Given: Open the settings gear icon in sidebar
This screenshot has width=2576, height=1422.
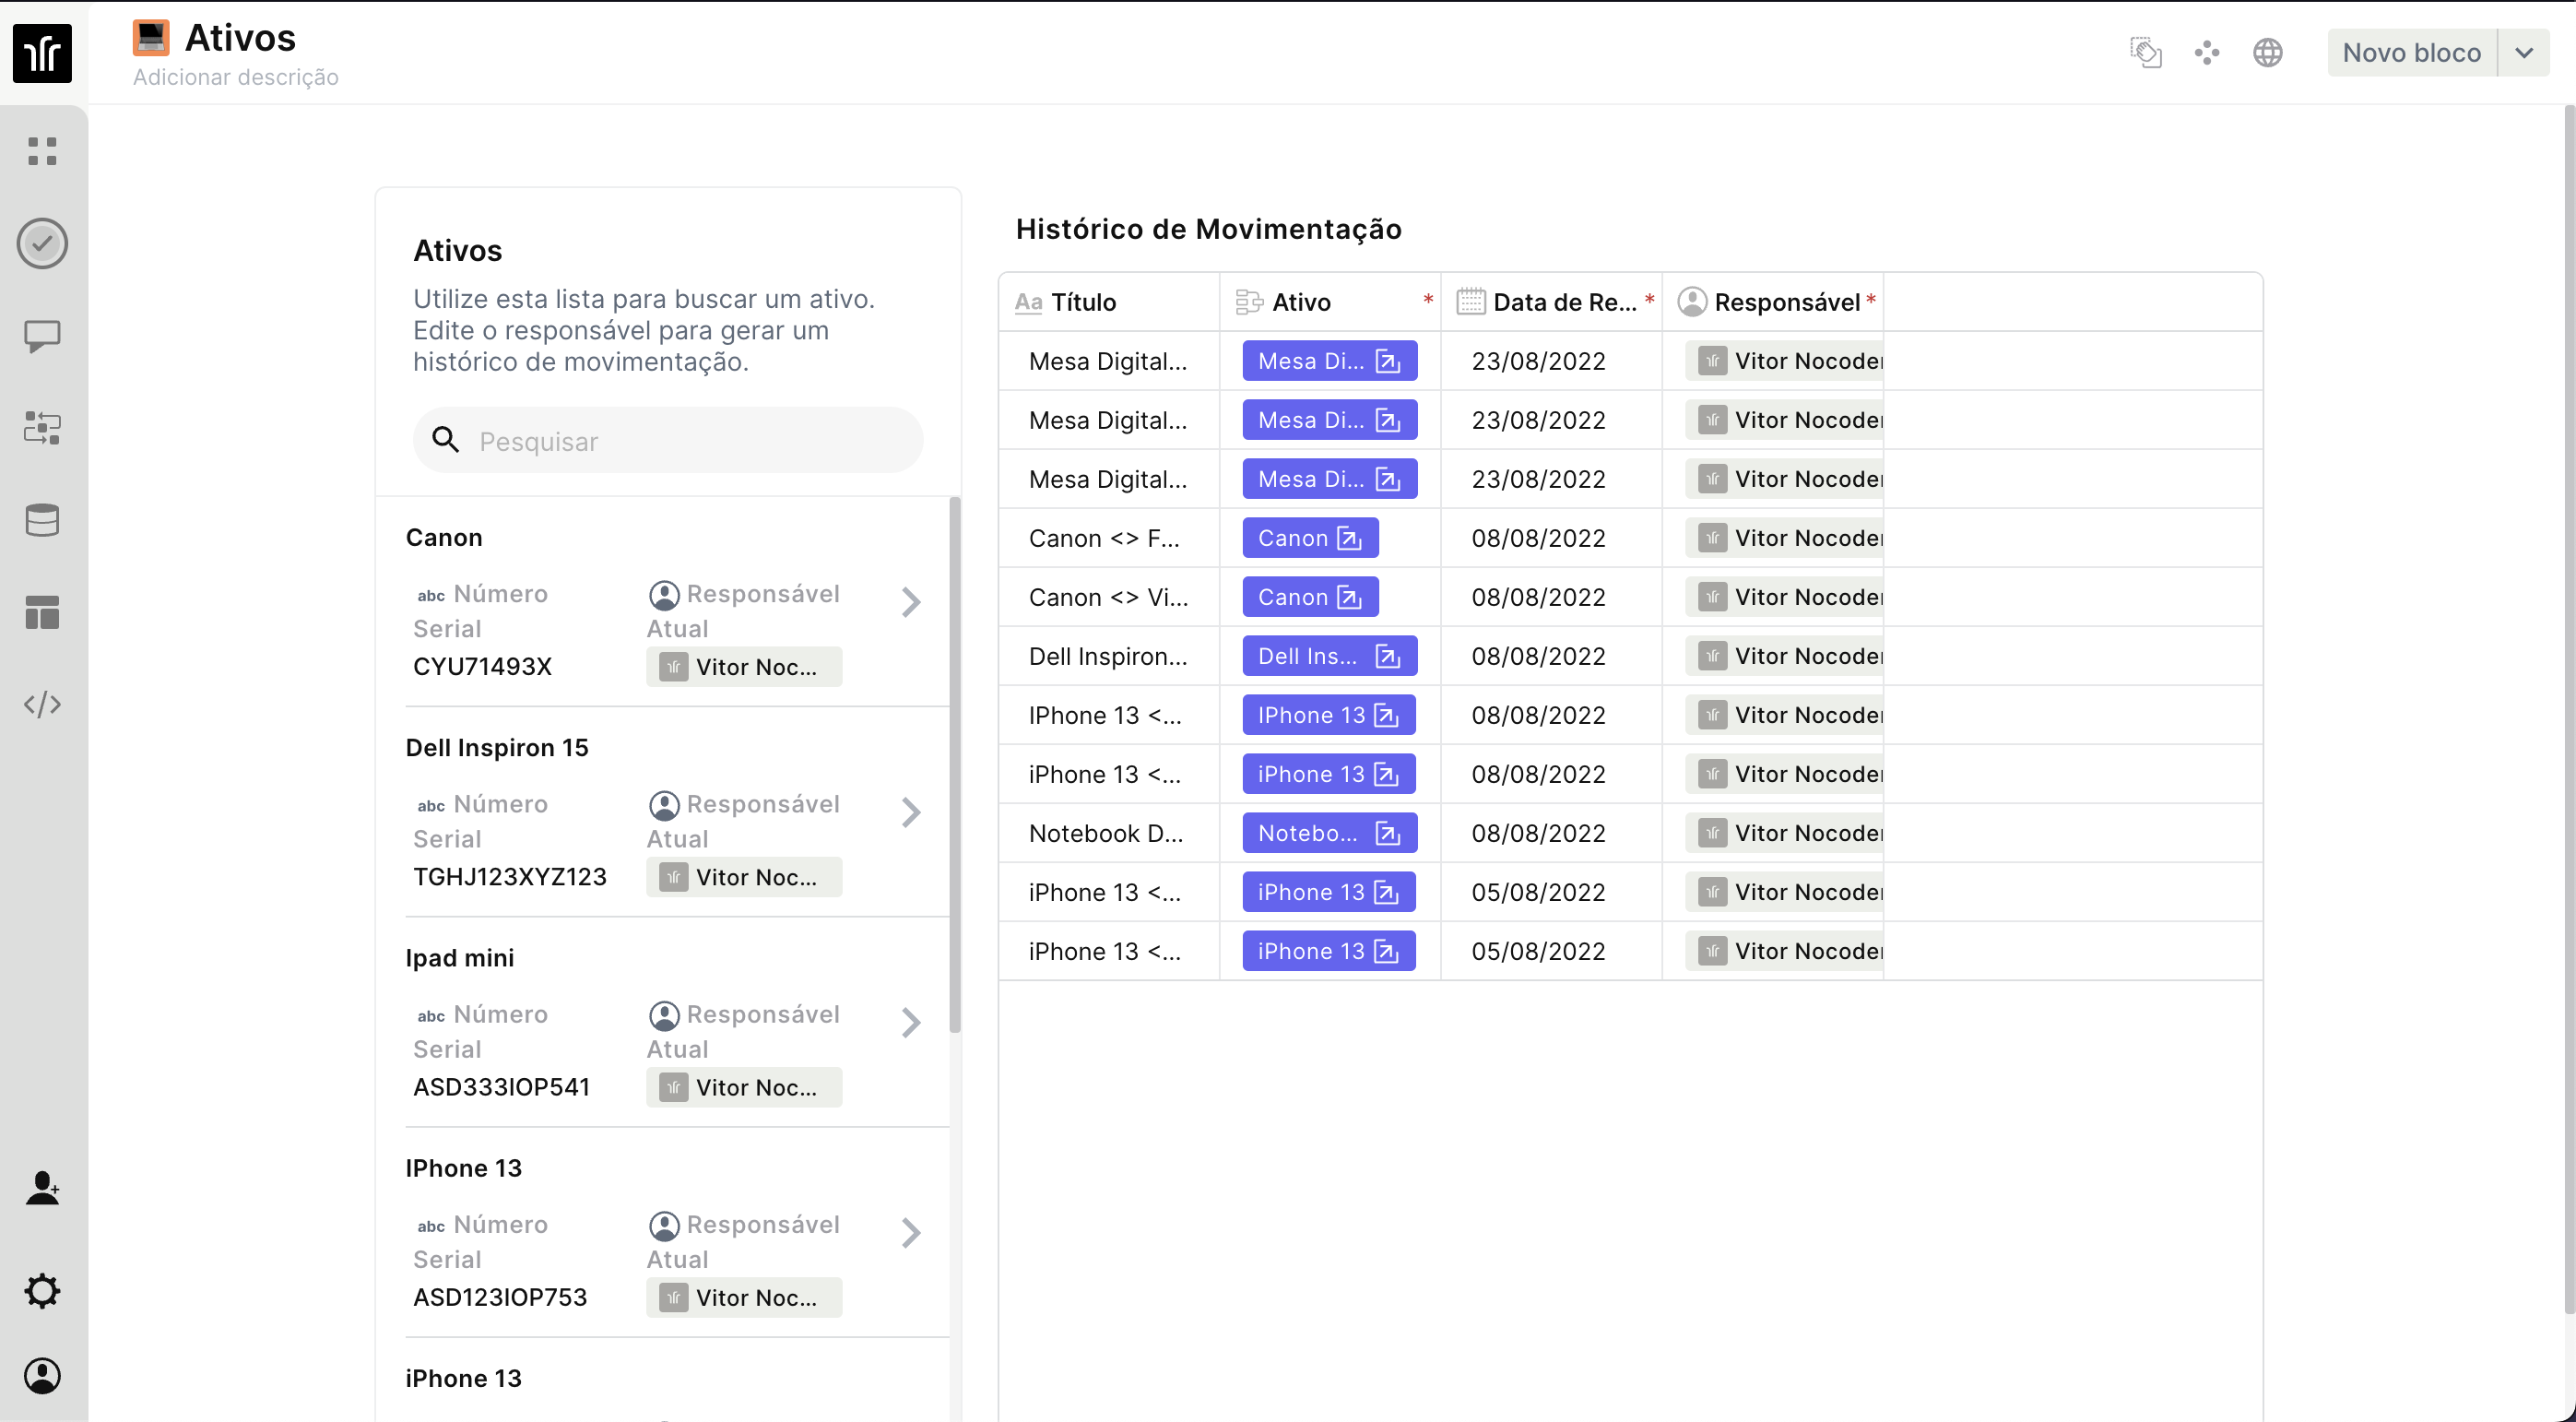Looking at the screenshot, I should coord(42,1290).
